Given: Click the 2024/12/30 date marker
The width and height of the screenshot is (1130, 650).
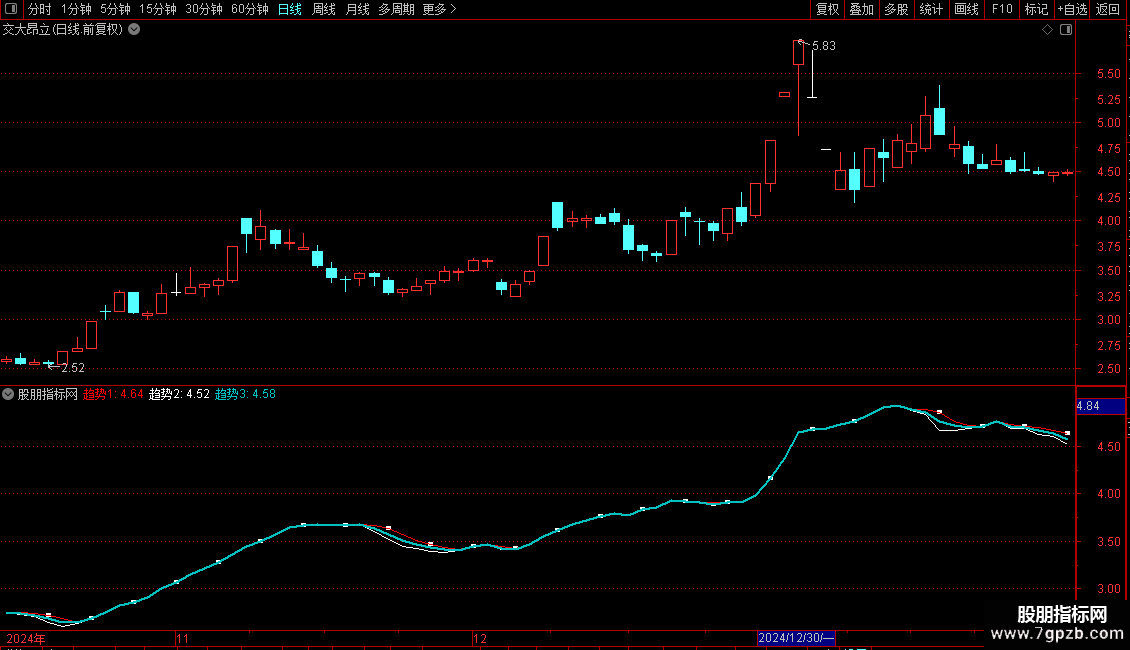Looking at the screenshot, I should coord(796,638).
